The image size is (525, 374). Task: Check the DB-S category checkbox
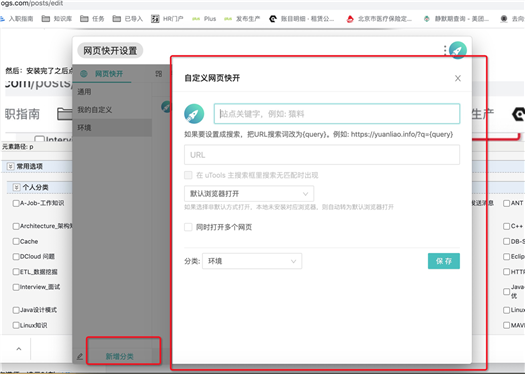(507, 241)
